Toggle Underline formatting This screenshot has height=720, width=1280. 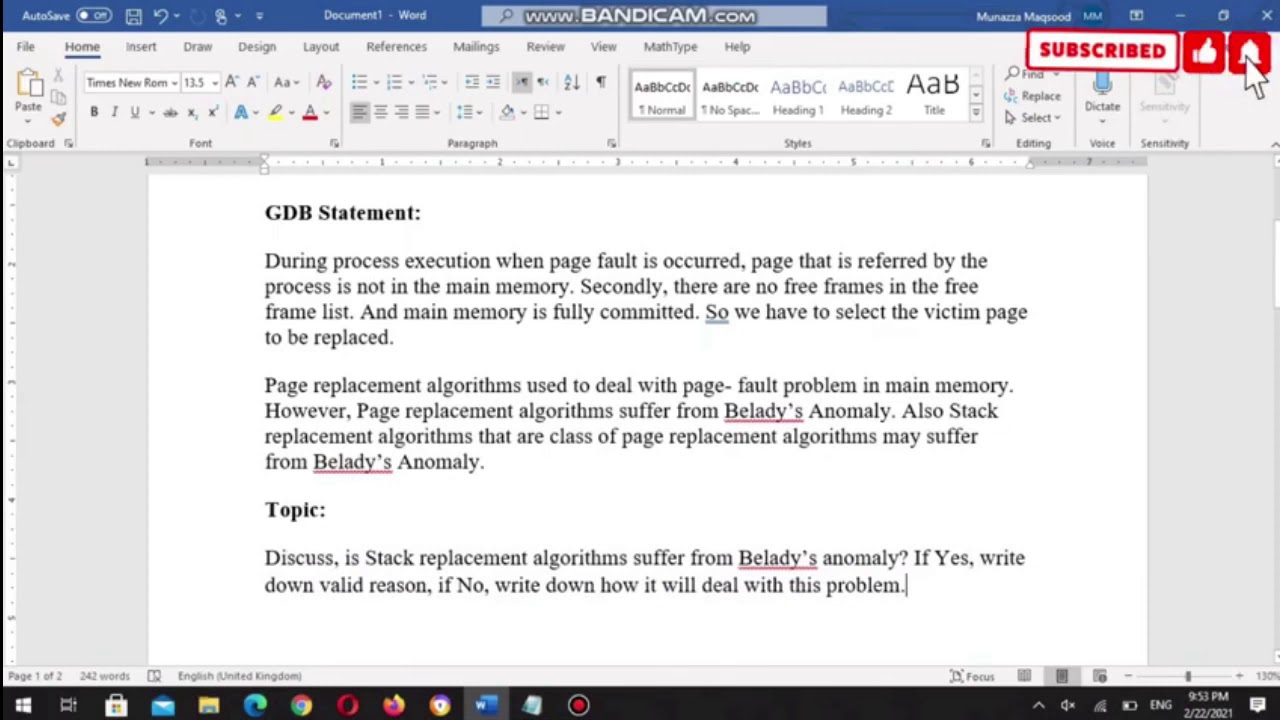(135, 112)
